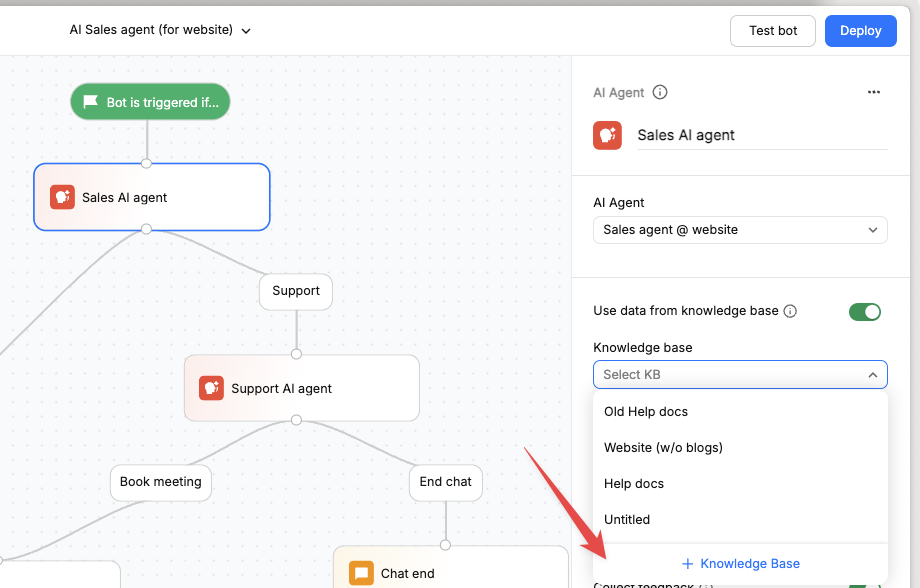Click the Chat end node icon
This screenshot has height=588, width=920.
pos(361,573)
